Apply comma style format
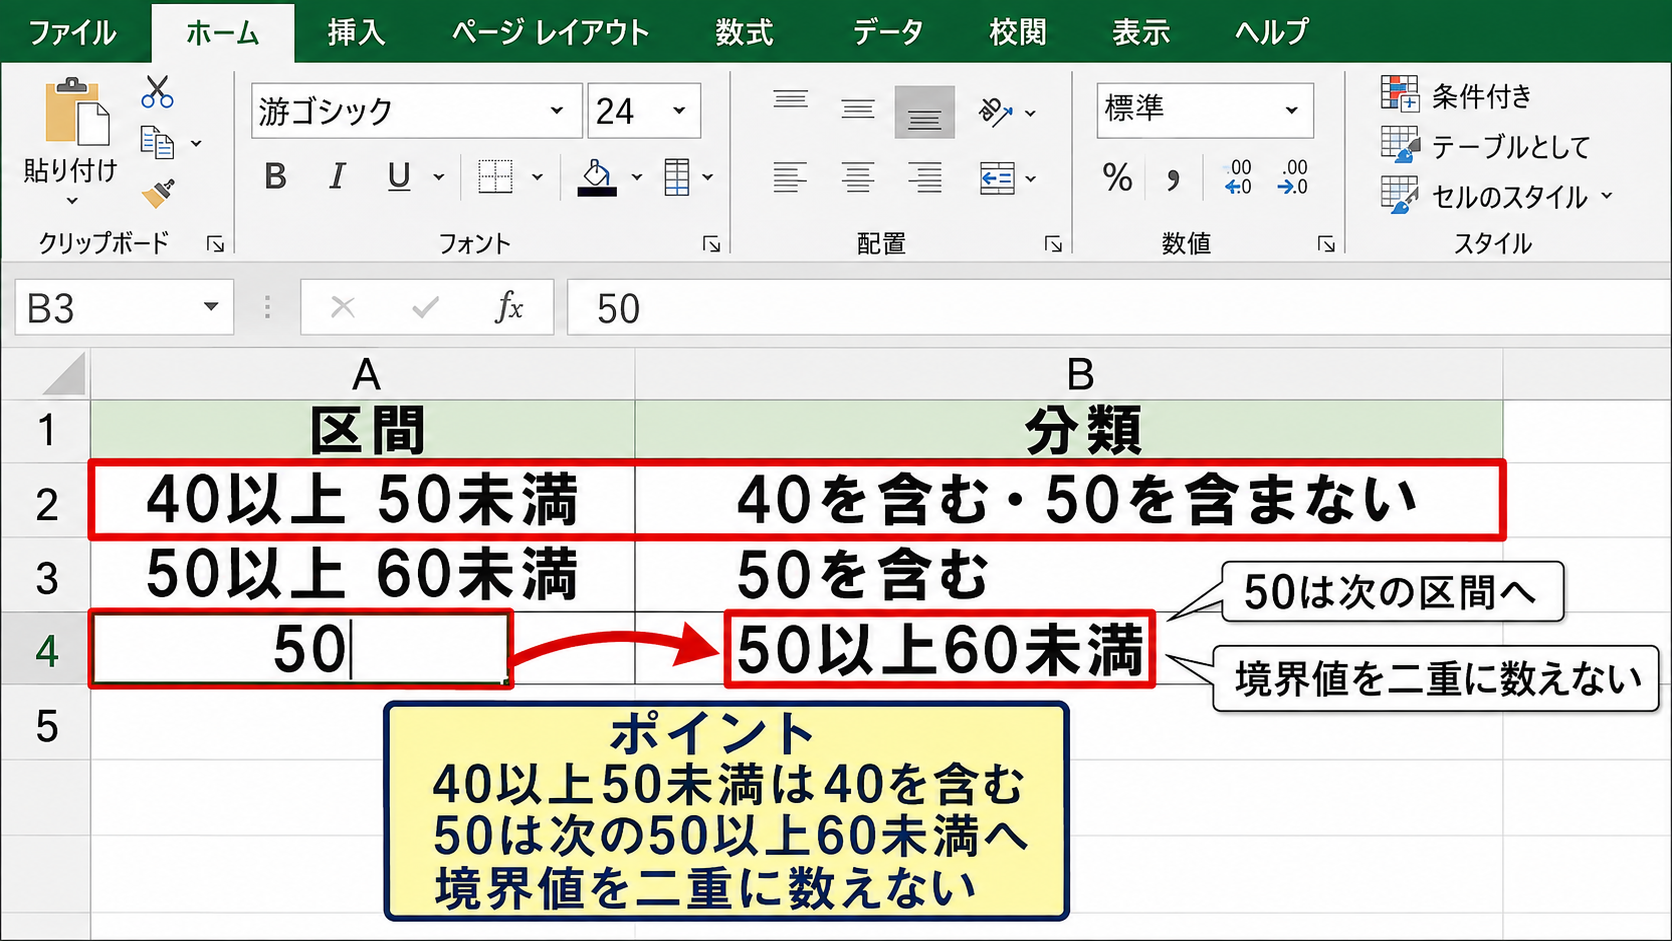The width and height of the screenshot is (1672, 941). 1173,179
